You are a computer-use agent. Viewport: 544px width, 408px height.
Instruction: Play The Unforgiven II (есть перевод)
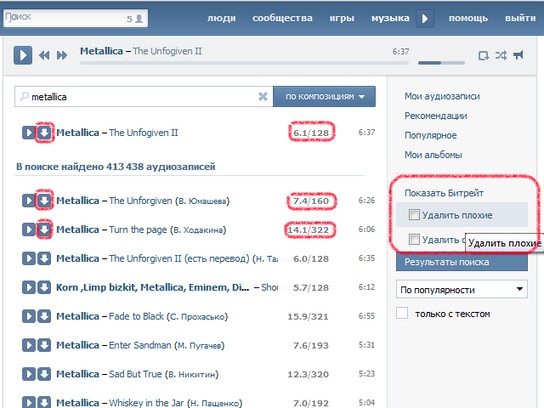[29, 258]
